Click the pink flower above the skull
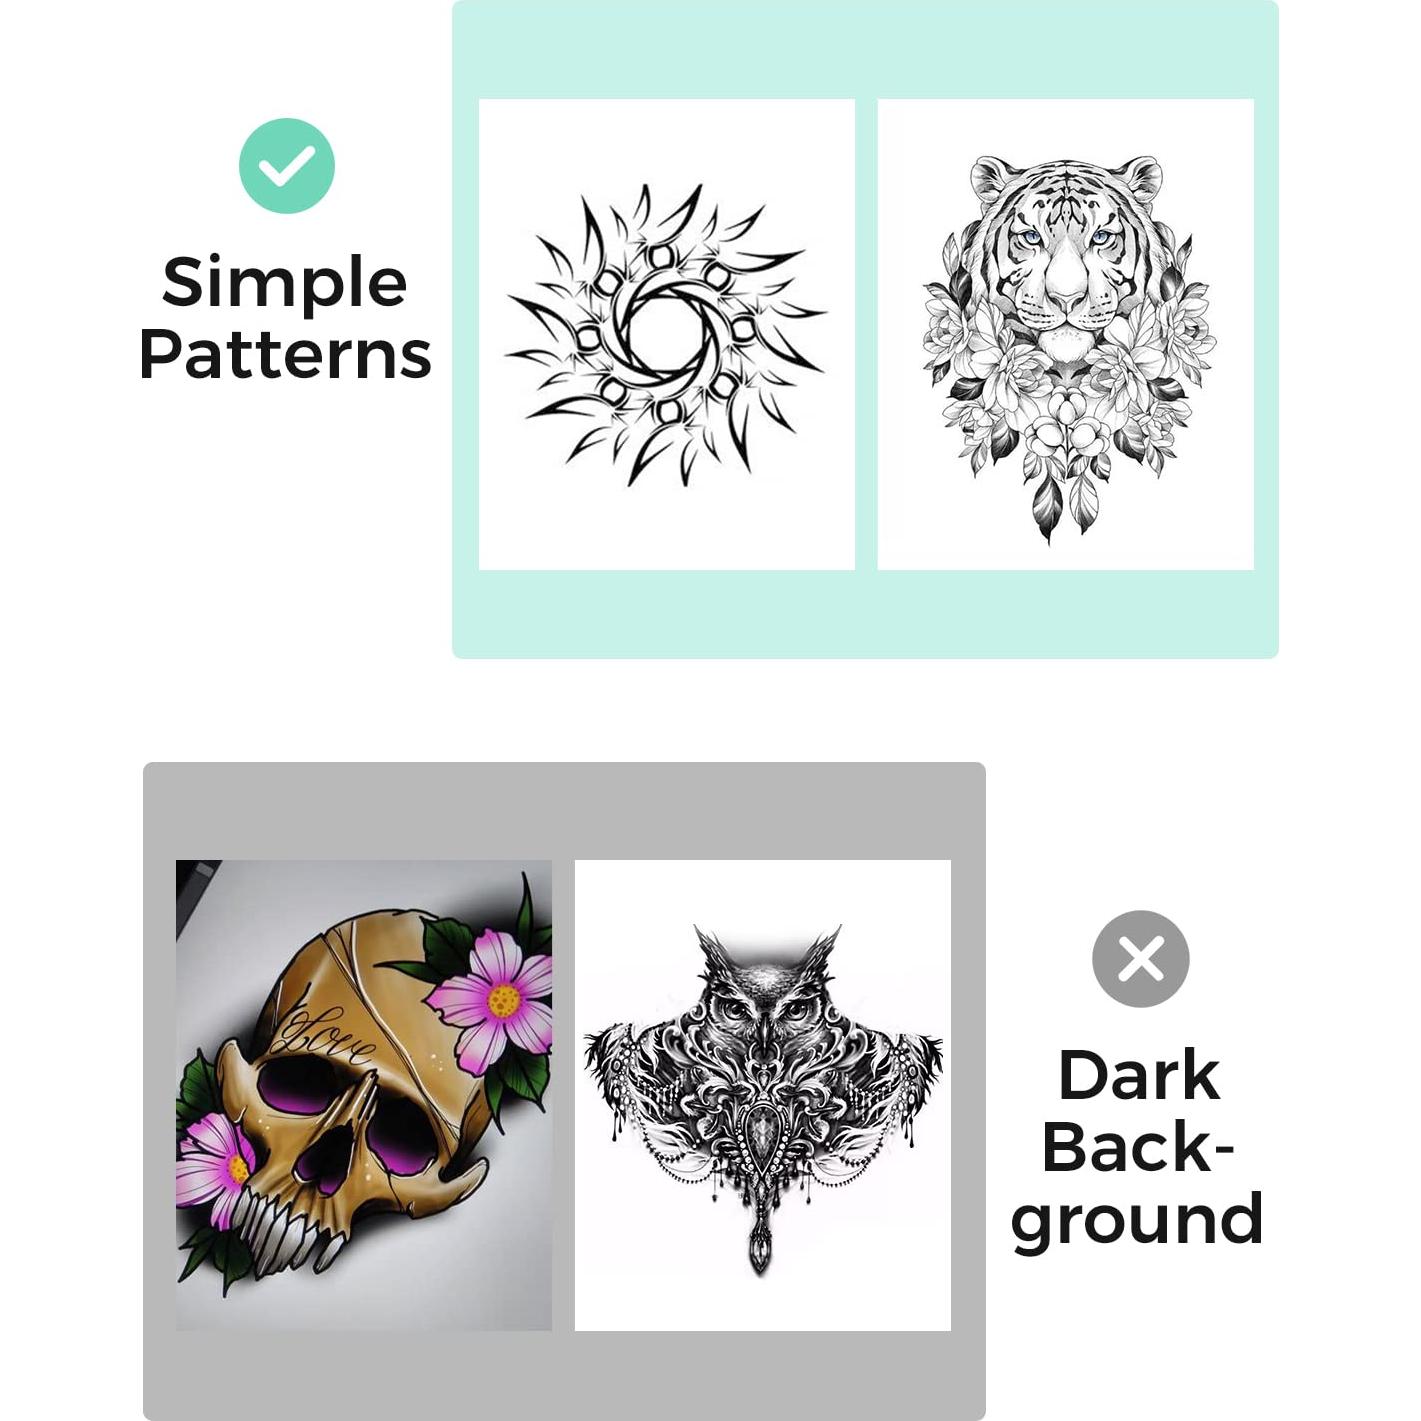The width and height of the screenshot is (1421, 1421). pyautogui.click(x=494, y=998)
